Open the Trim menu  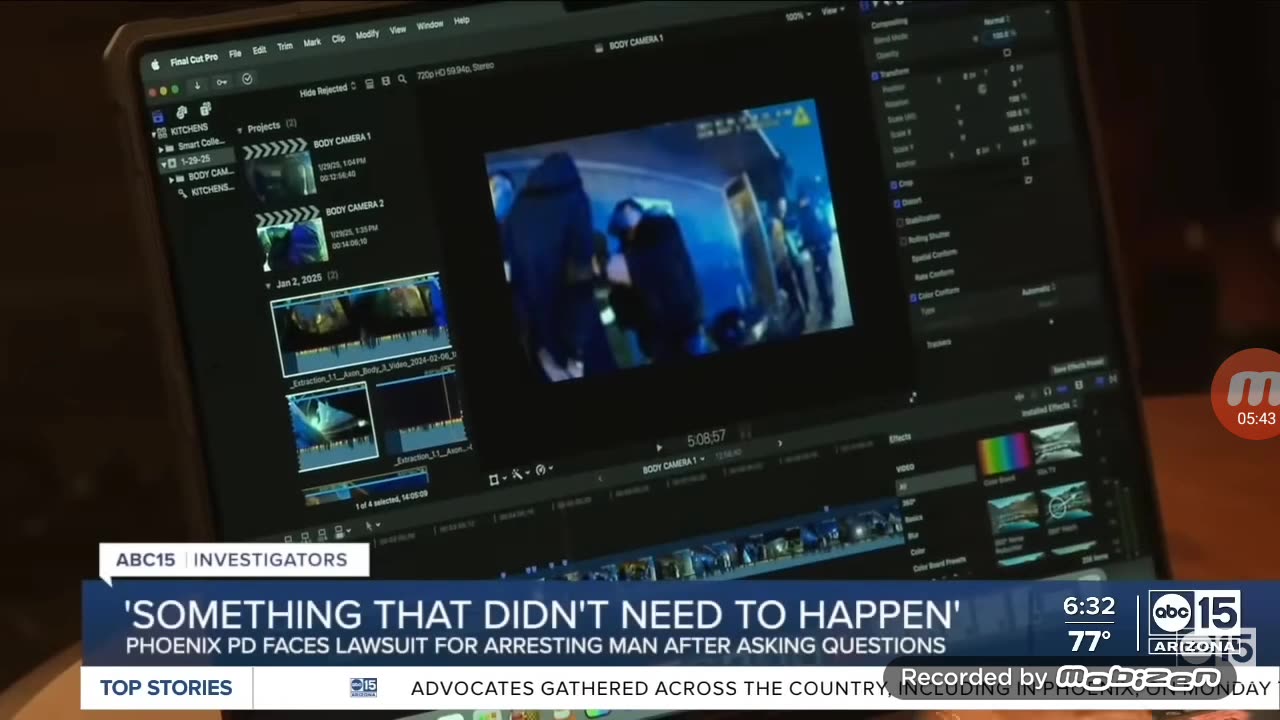285,46
